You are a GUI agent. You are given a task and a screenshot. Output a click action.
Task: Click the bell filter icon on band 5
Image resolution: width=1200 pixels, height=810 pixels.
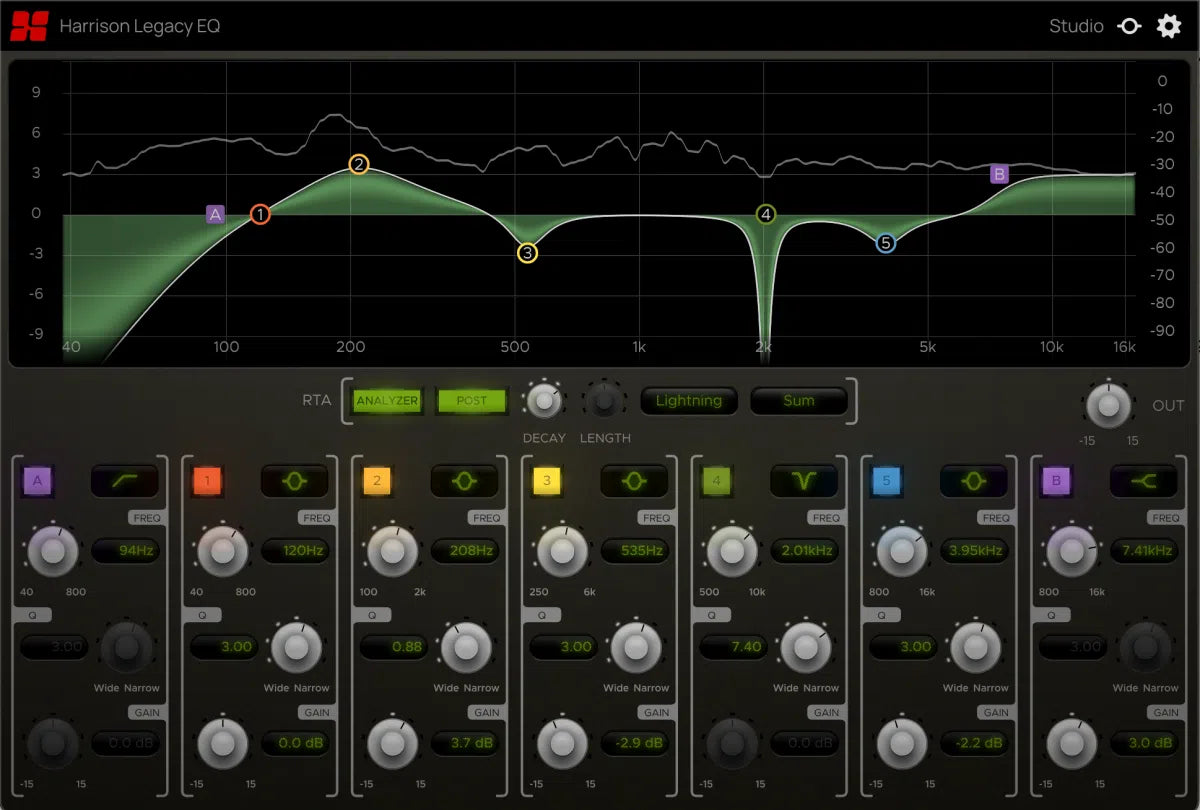(x=974, y=481)
